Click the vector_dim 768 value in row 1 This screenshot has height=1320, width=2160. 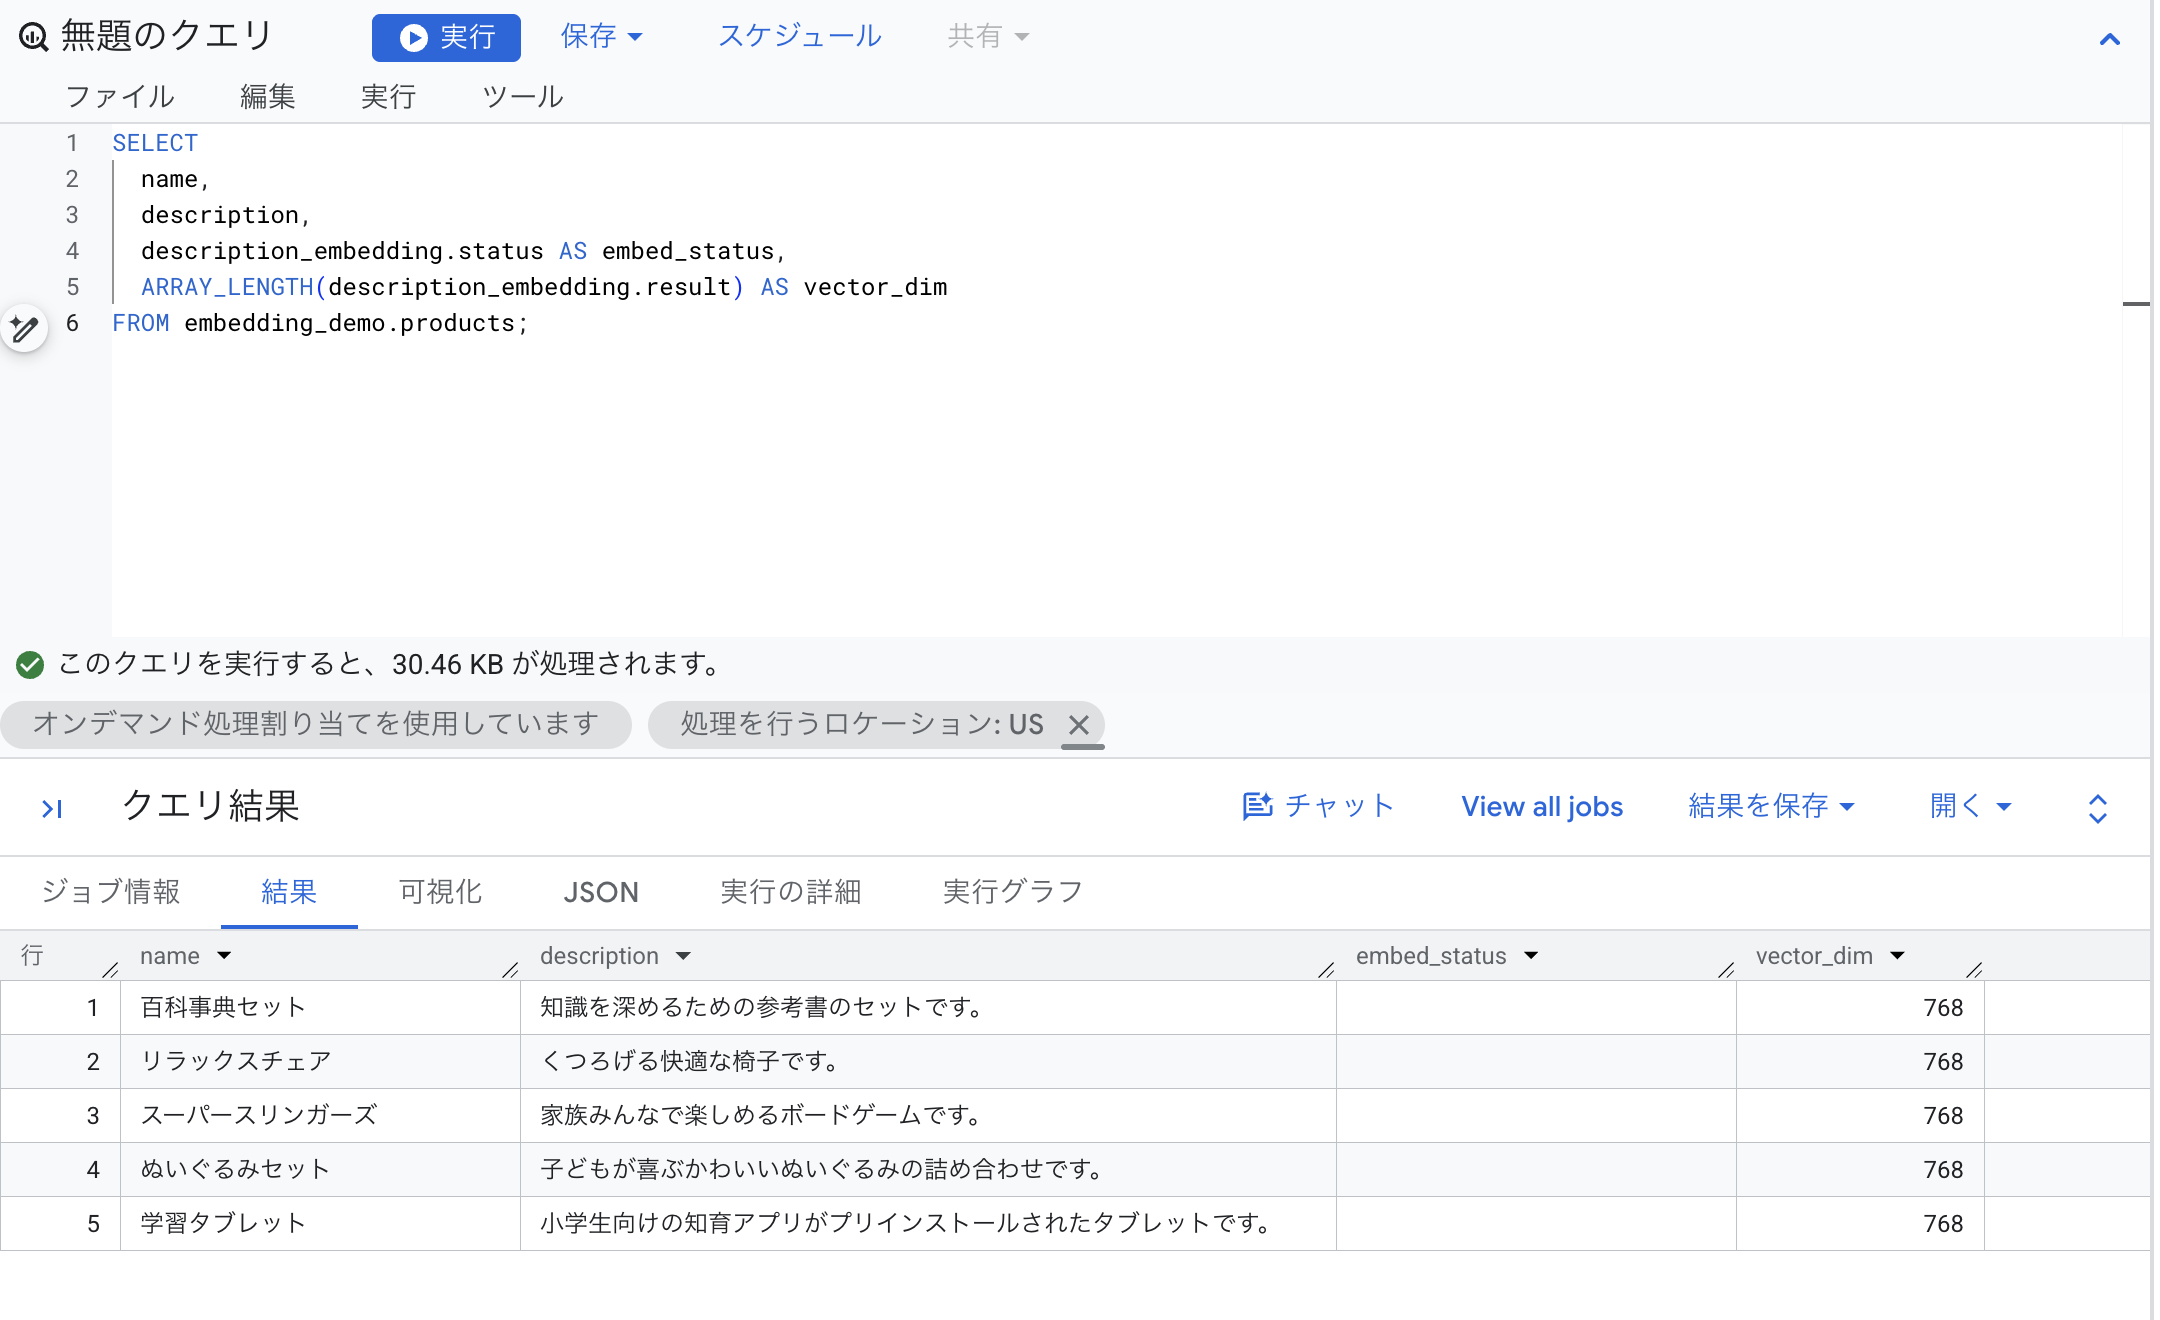(x=1943, y=1007)
